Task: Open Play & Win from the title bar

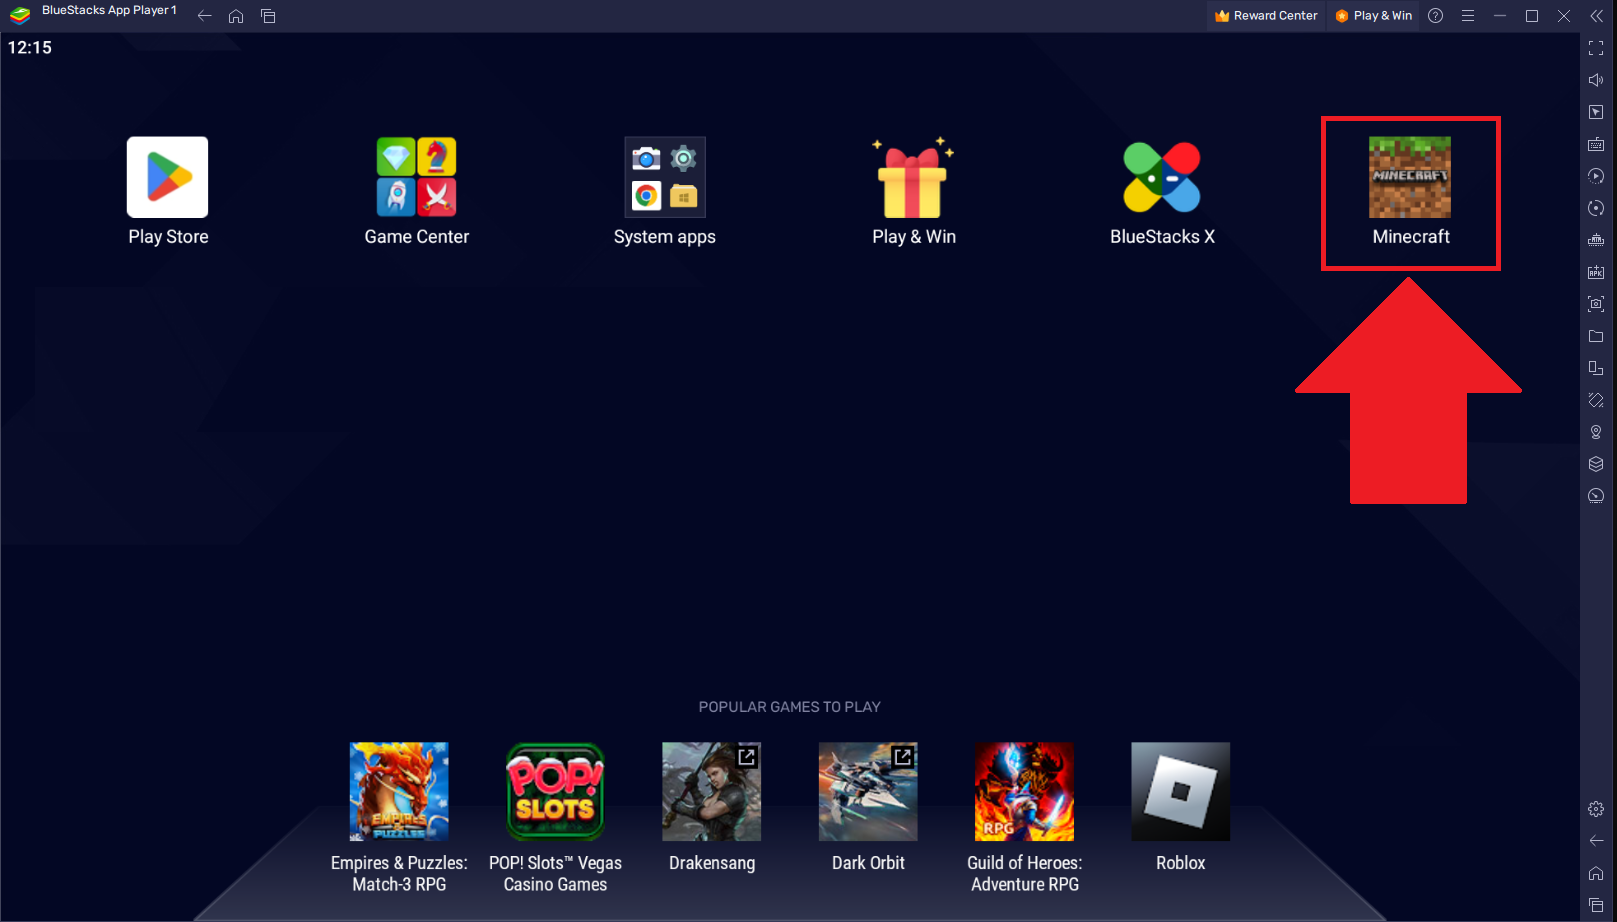Action: (x=1373, y=15)
